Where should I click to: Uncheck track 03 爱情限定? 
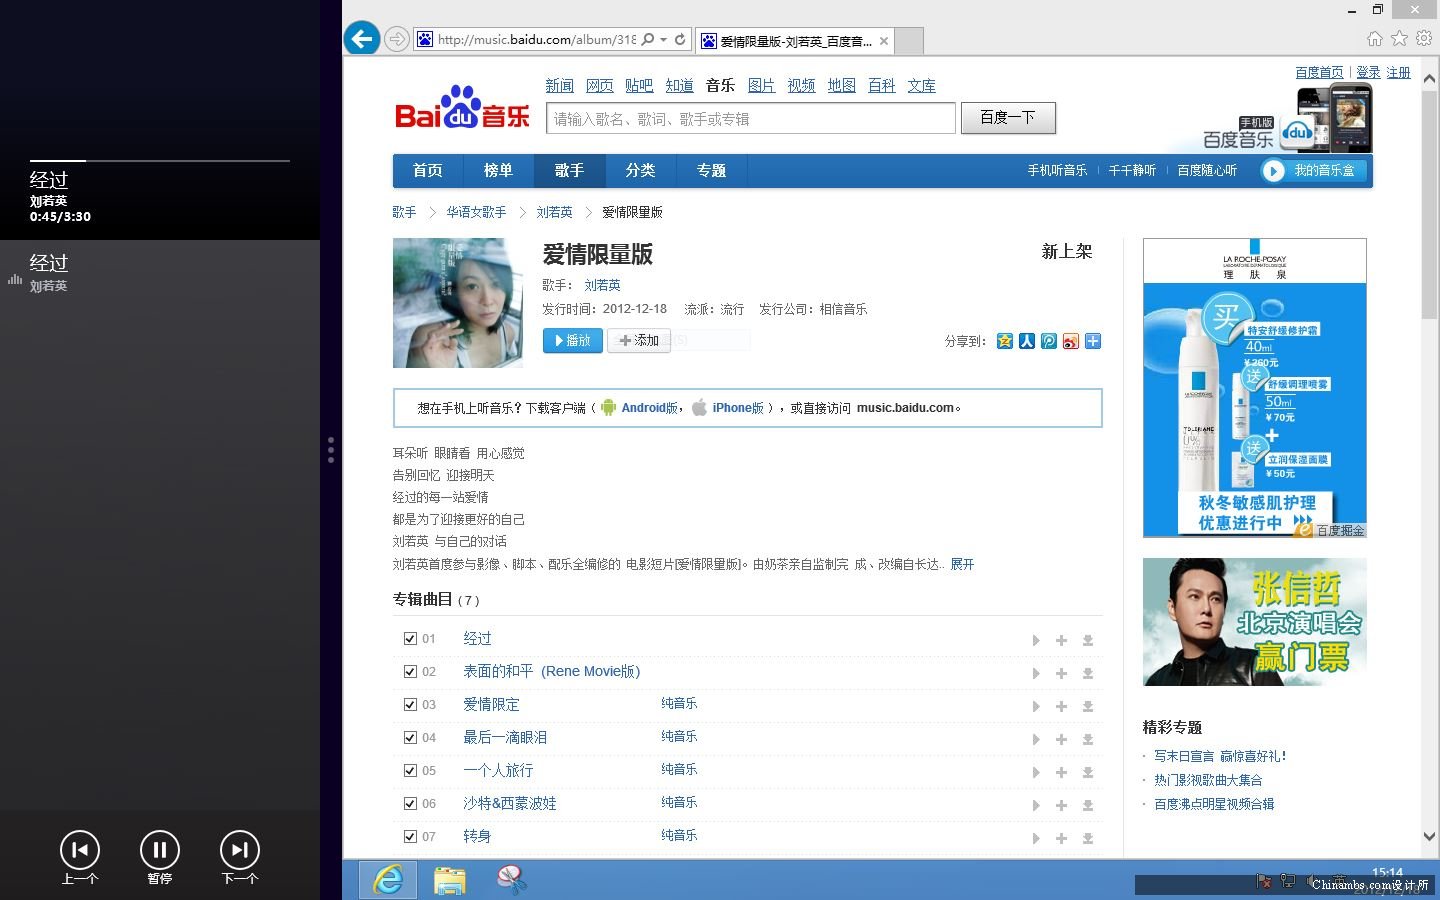coord(410,704)
